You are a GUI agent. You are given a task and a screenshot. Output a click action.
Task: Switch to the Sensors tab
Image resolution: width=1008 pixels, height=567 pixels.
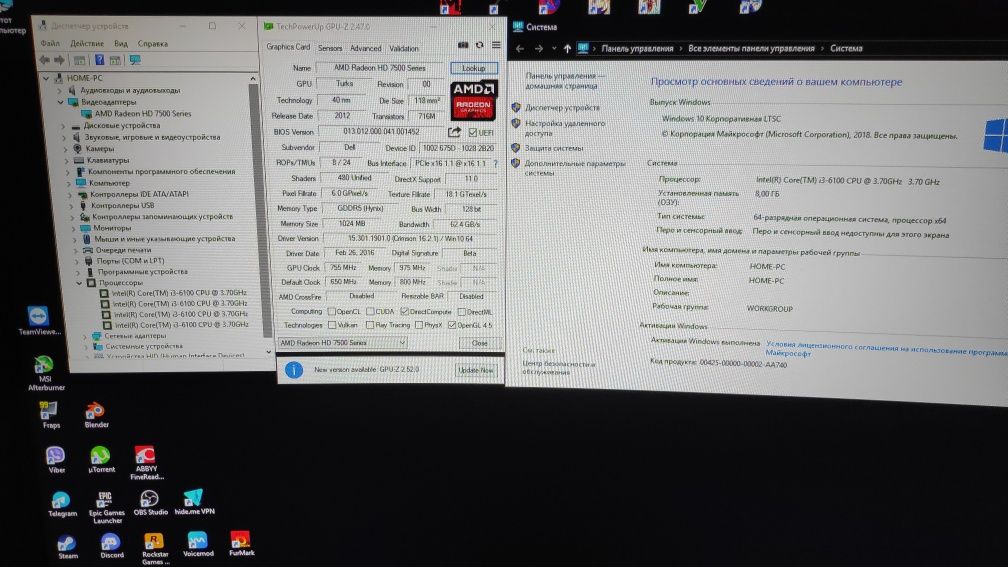pos(330,48)
